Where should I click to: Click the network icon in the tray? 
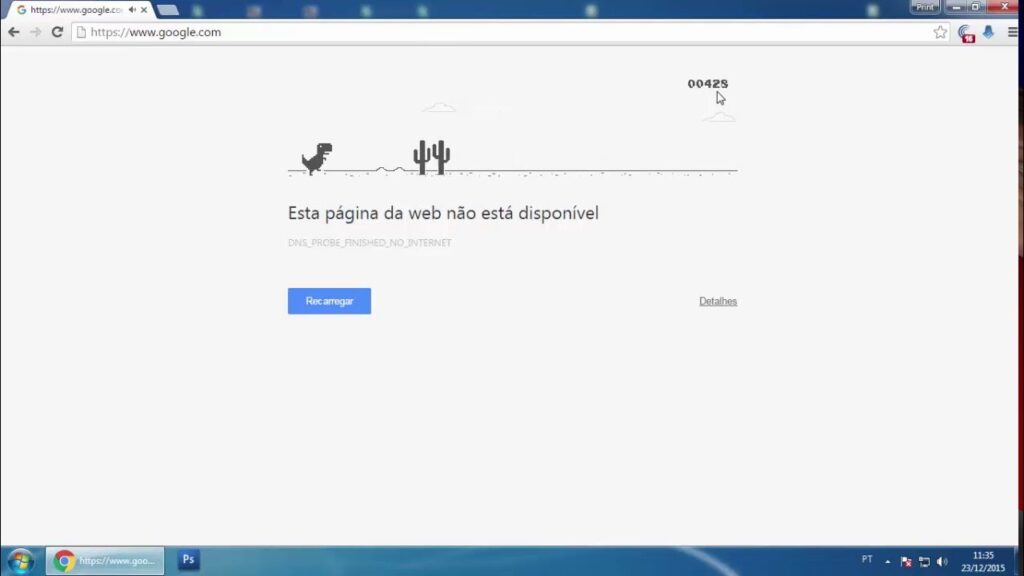click(924, 562)
